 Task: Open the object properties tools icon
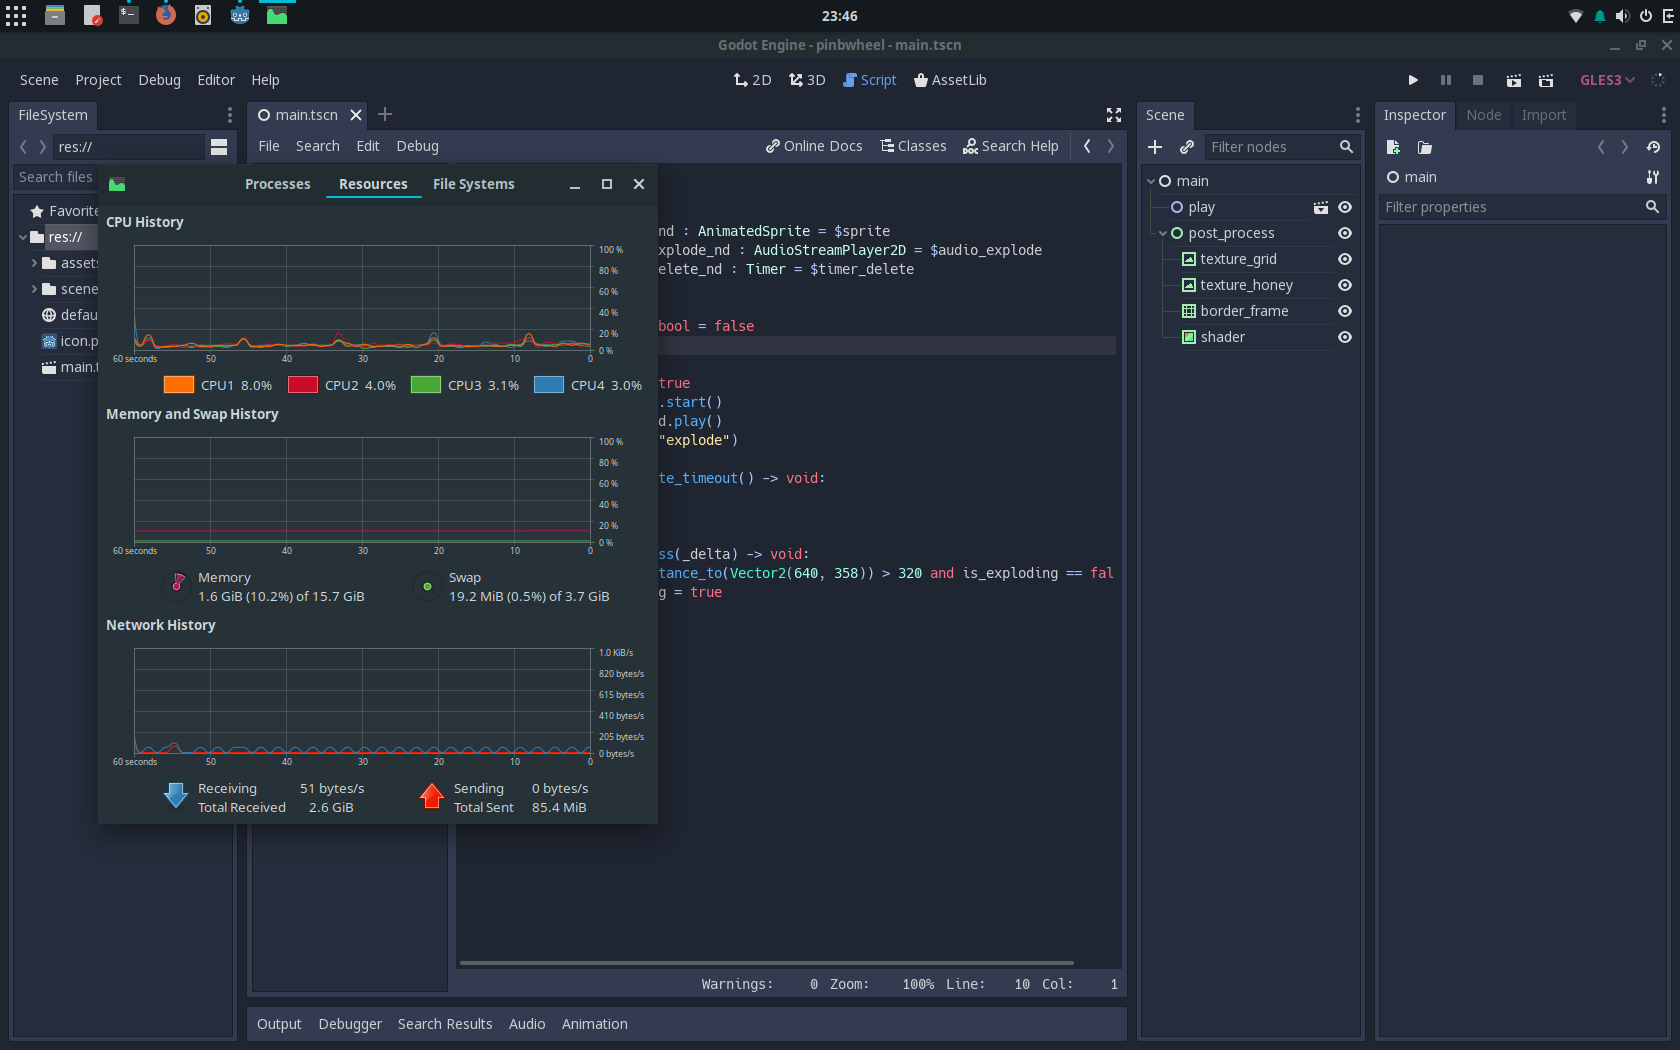tap(1653, 177)
